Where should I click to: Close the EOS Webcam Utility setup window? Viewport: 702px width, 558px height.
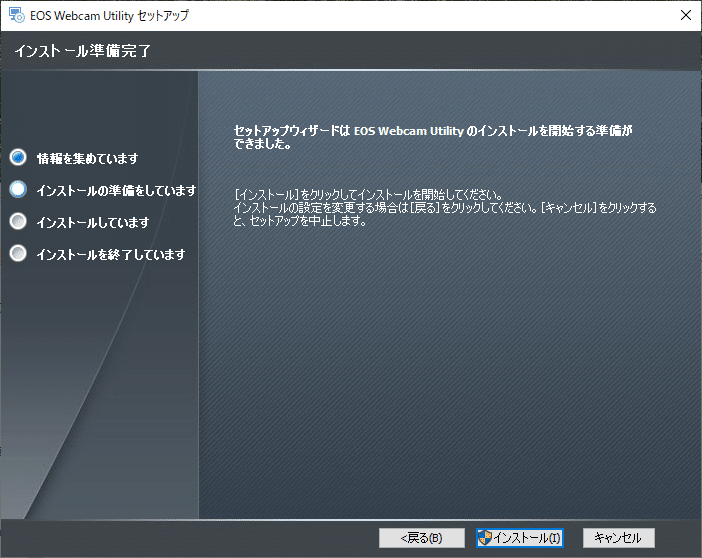pyautogui.click(x=685, y=15)
